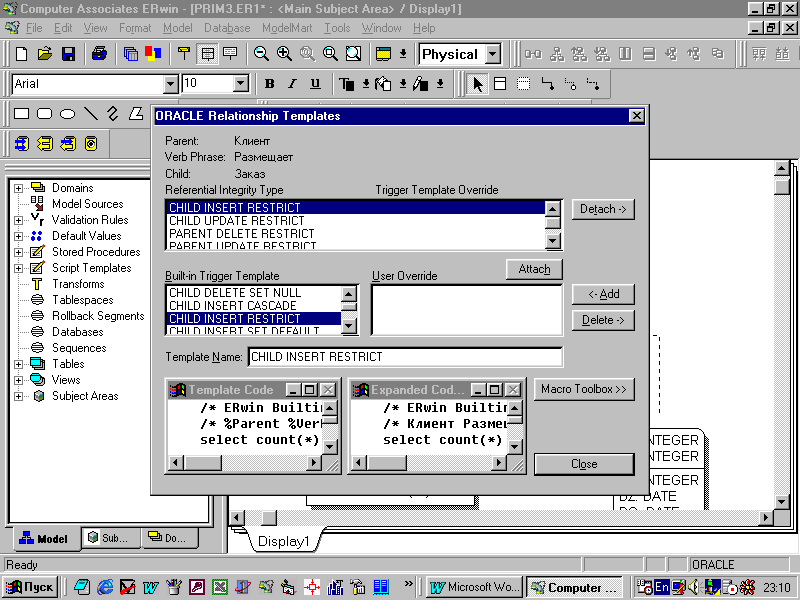Click the Detach button
Screen dimensions: 800x600
pos(603,209)
